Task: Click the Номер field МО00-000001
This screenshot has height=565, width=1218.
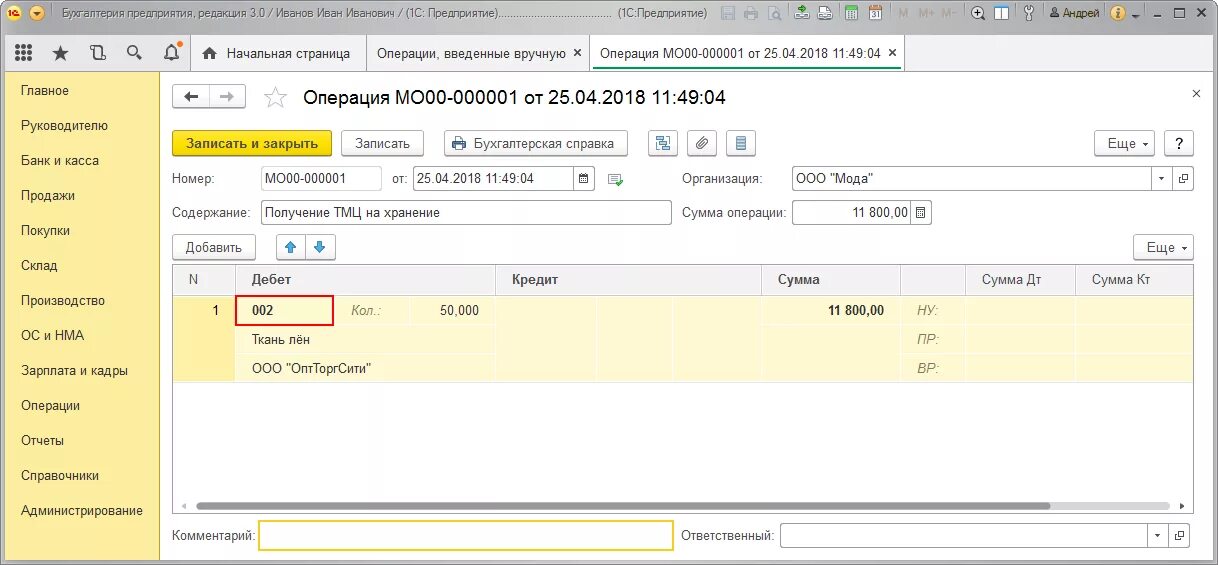Action: pyautogui.click(x=321, y=179)
